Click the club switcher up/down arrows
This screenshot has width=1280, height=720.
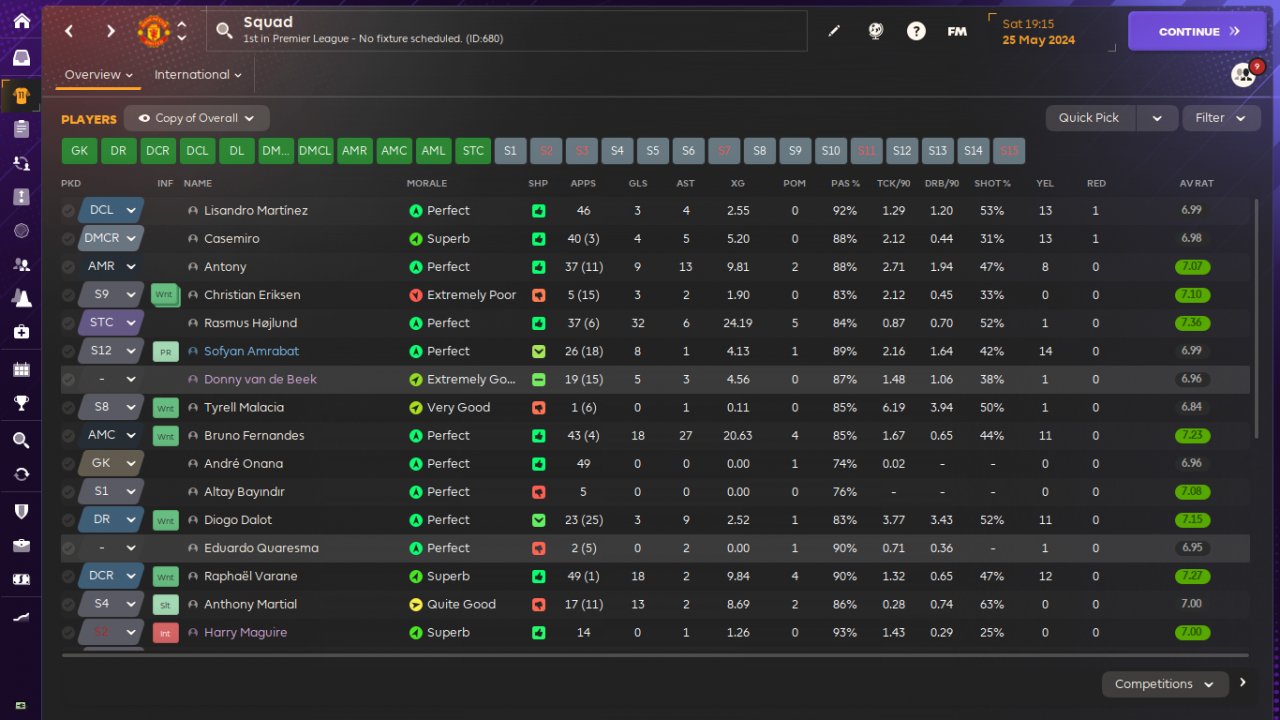click(x=181, y=31)
